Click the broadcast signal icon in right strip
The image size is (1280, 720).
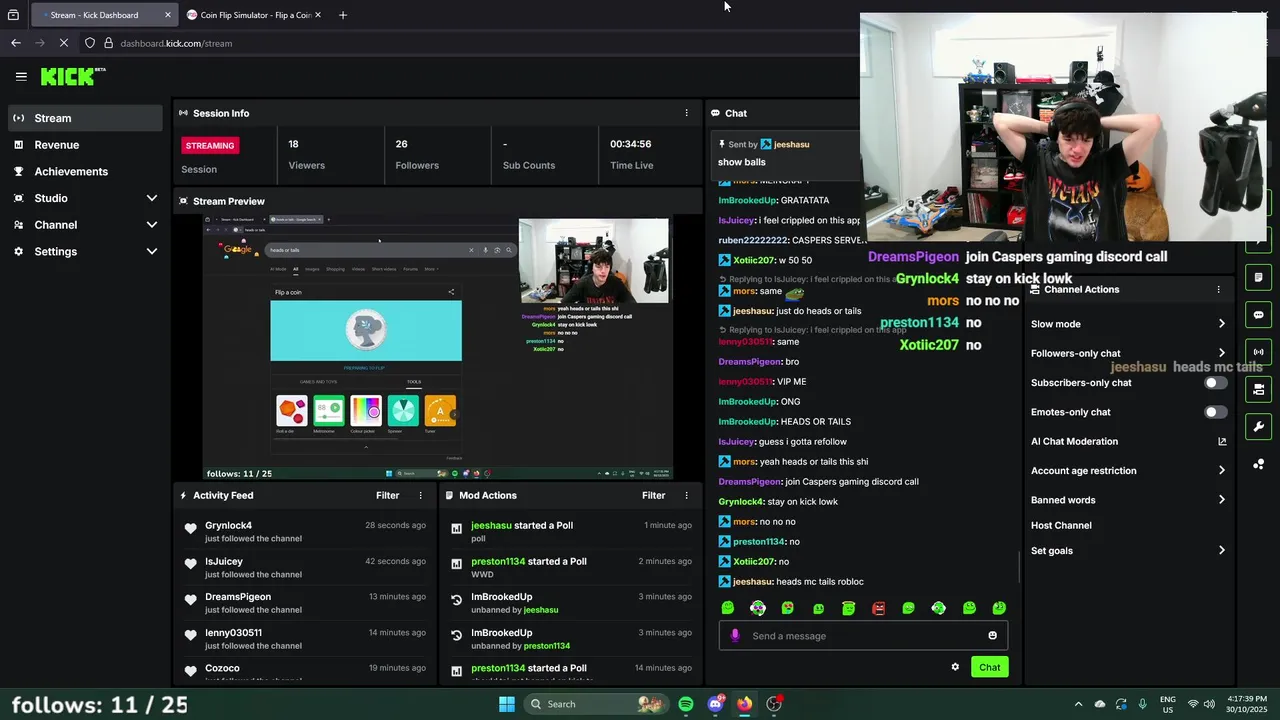coord(1258,352)
